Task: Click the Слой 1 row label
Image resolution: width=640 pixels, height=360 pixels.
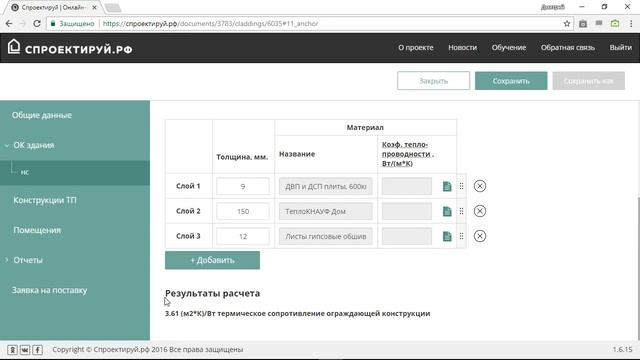Action: pyautogui.click(x=188, y=186)
